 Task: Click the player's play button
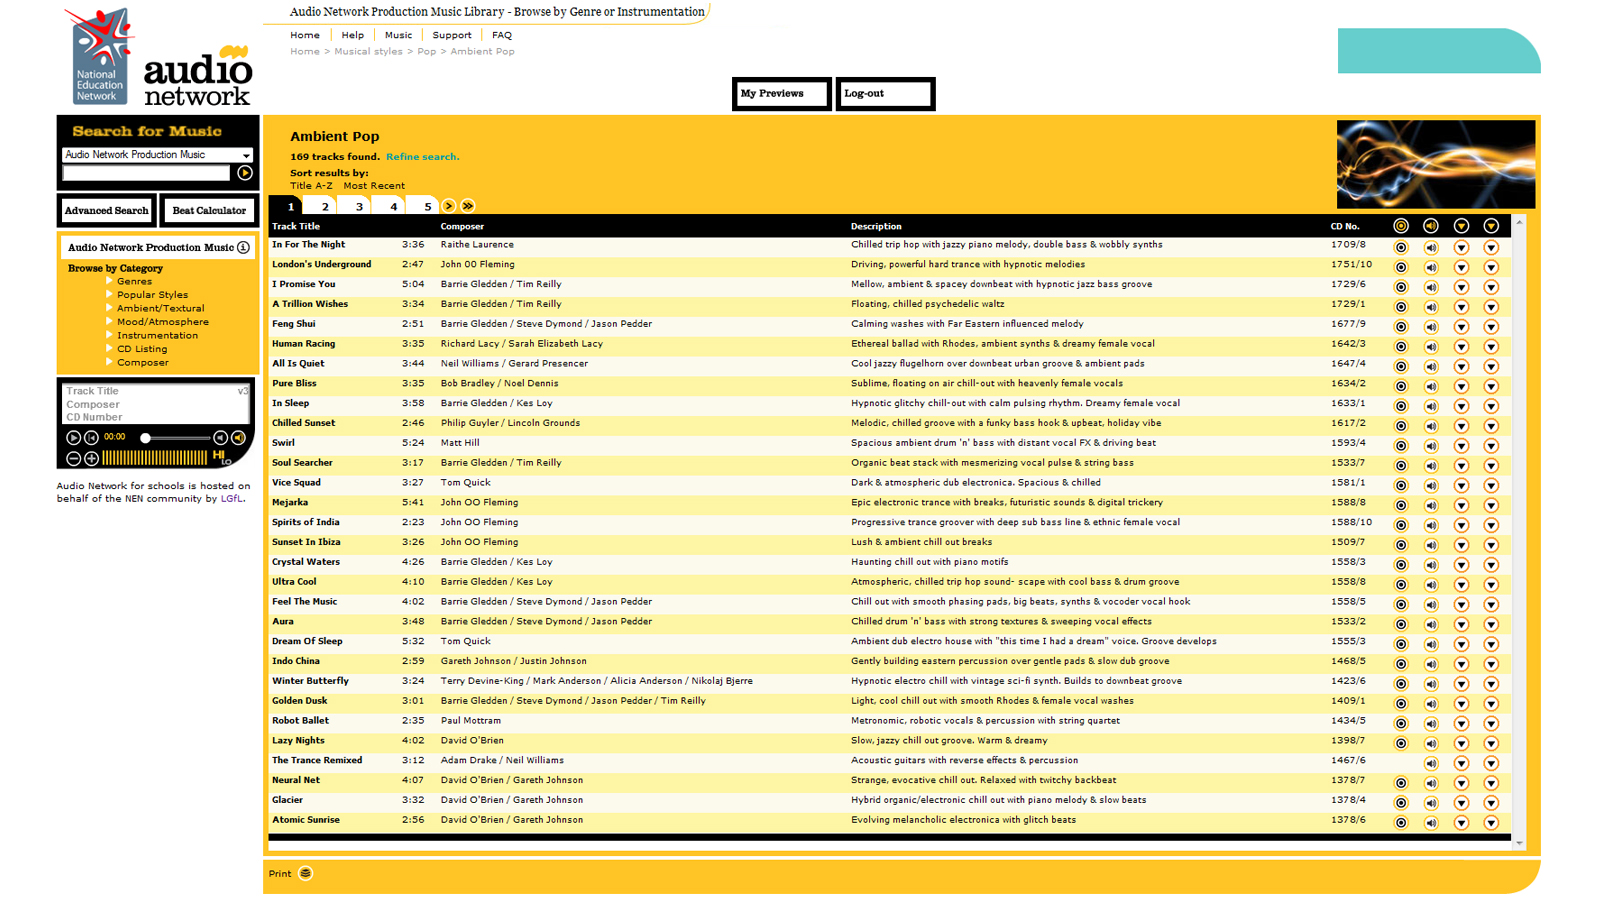click(73, 438)
